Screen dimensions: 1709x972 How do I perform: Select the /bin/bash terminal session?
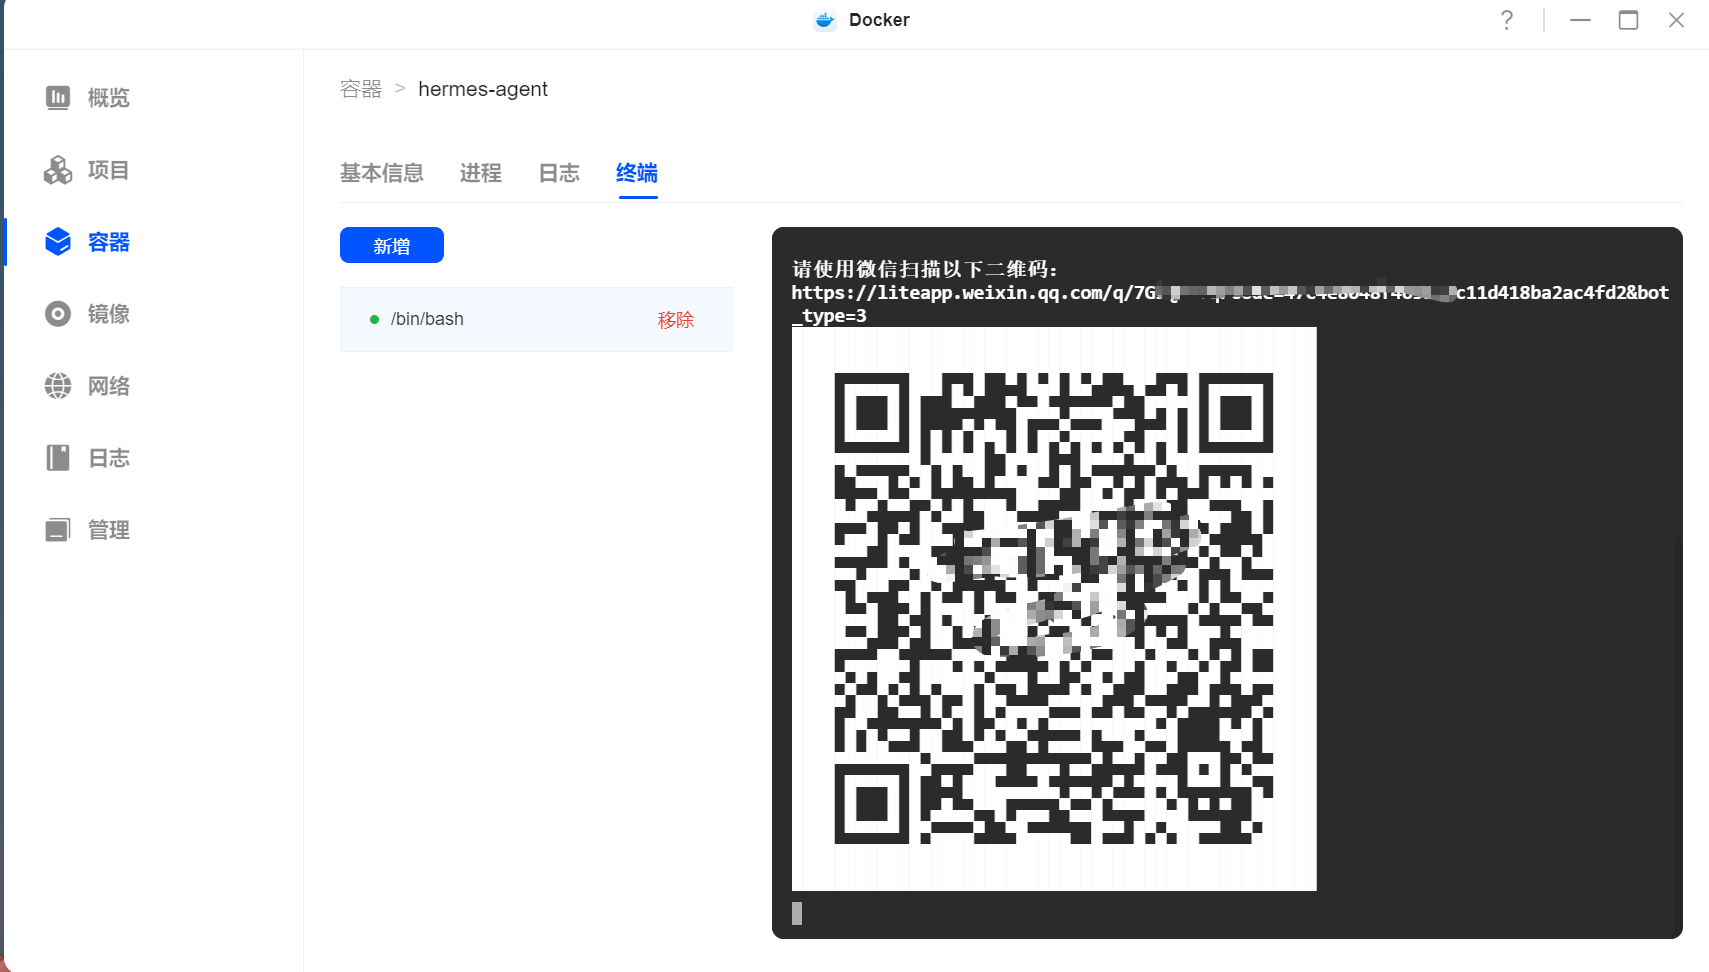pyautogui.click(x=536, y=319)
